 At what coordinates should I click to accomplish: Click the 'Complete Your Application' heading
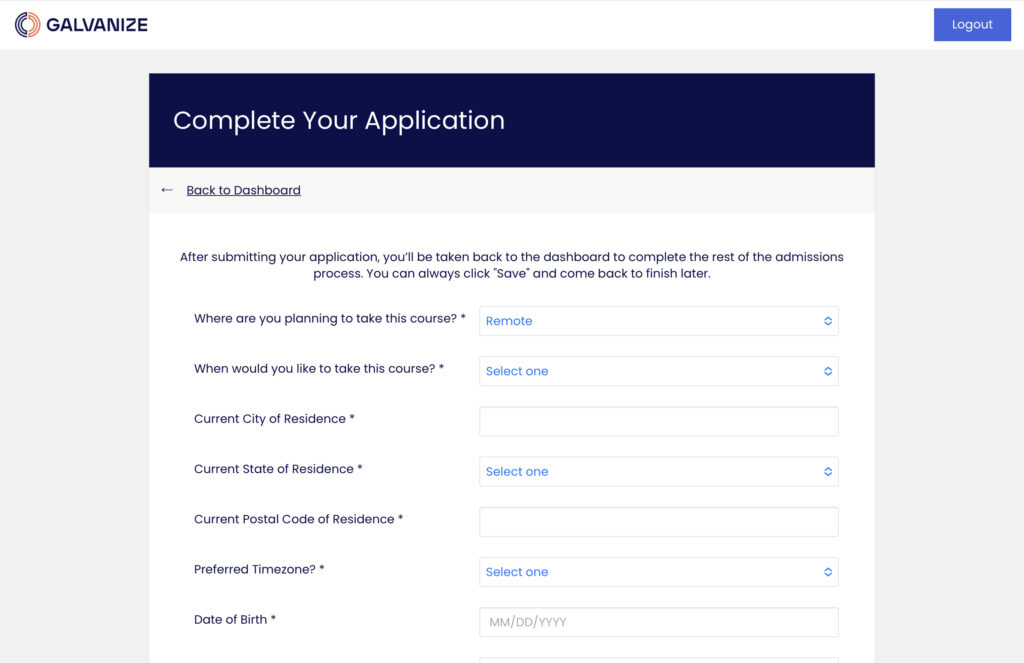click(x=339, y=121)
